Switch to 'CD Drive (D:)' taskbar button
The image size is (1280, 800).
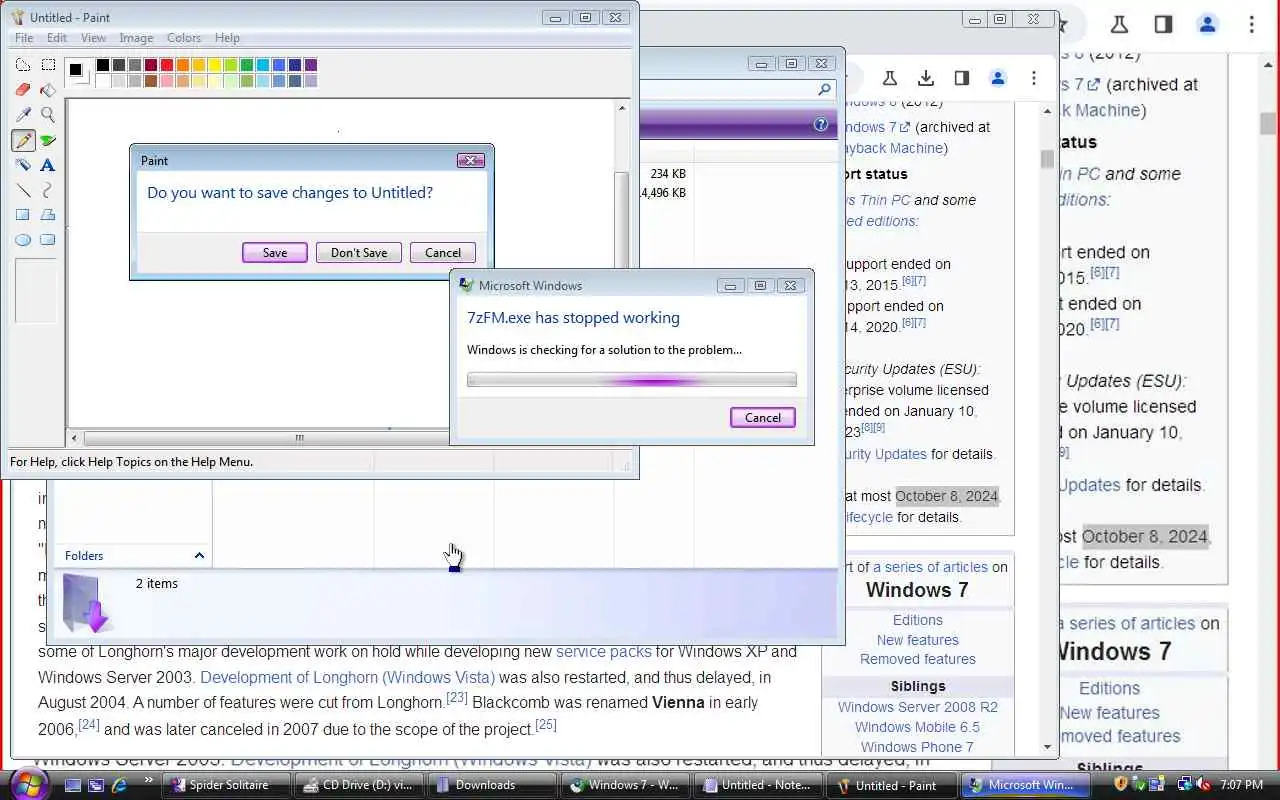click(x=360, y=785)
